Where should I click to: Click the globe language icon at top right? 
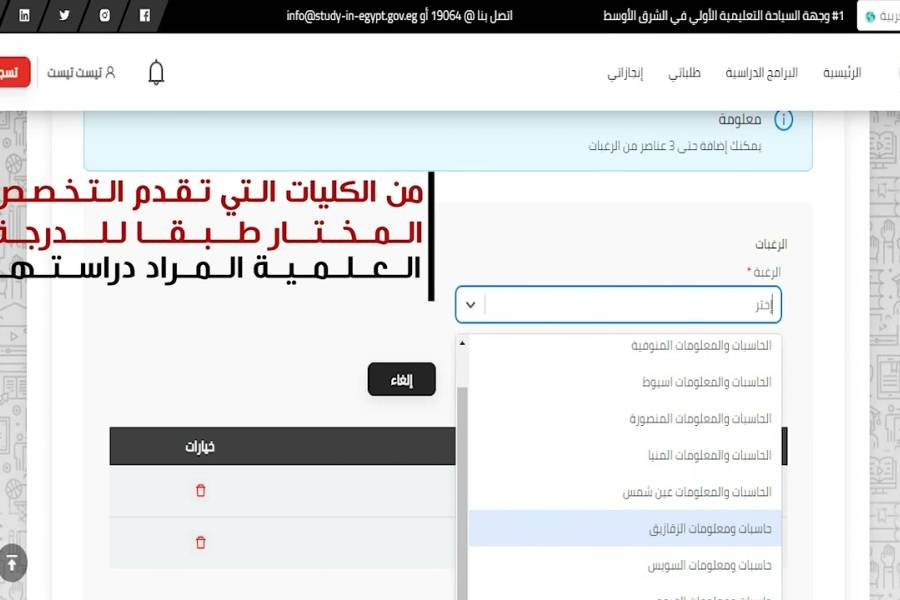[871, 17]
